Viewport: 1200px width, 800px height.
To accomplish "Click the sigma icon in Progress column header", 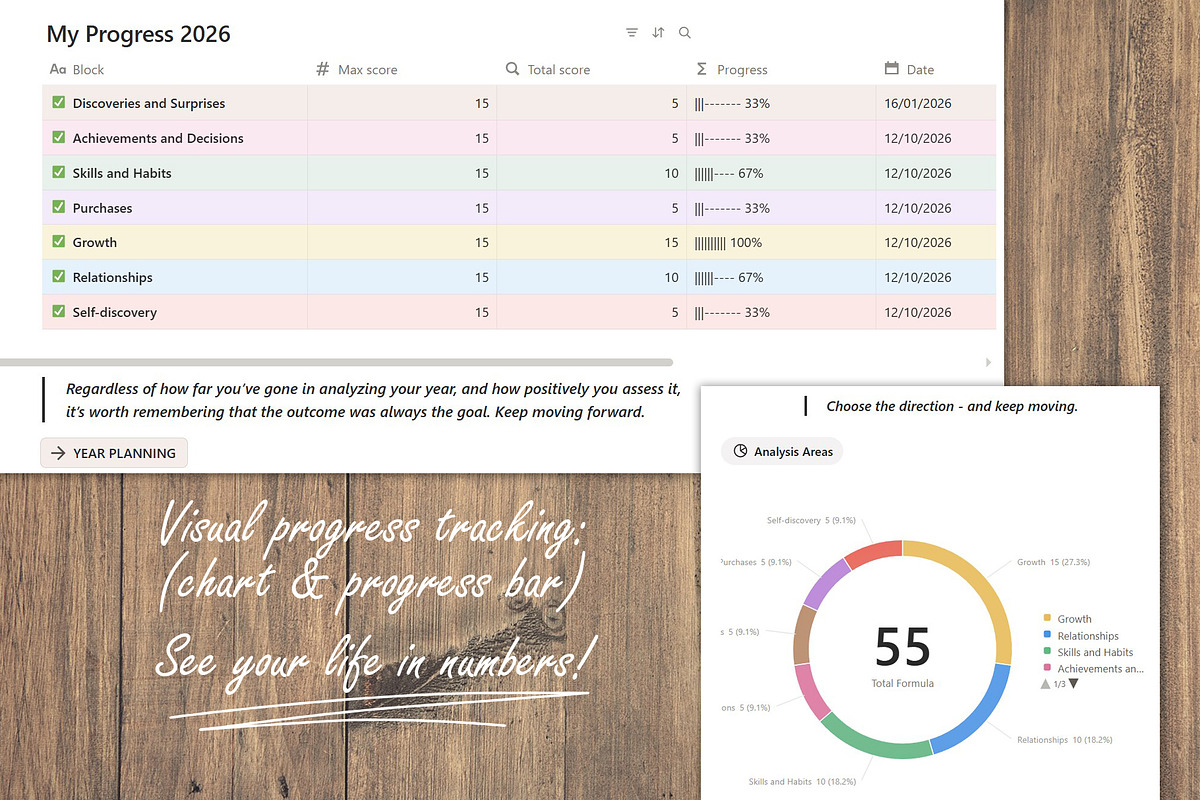I will (702, 69).
